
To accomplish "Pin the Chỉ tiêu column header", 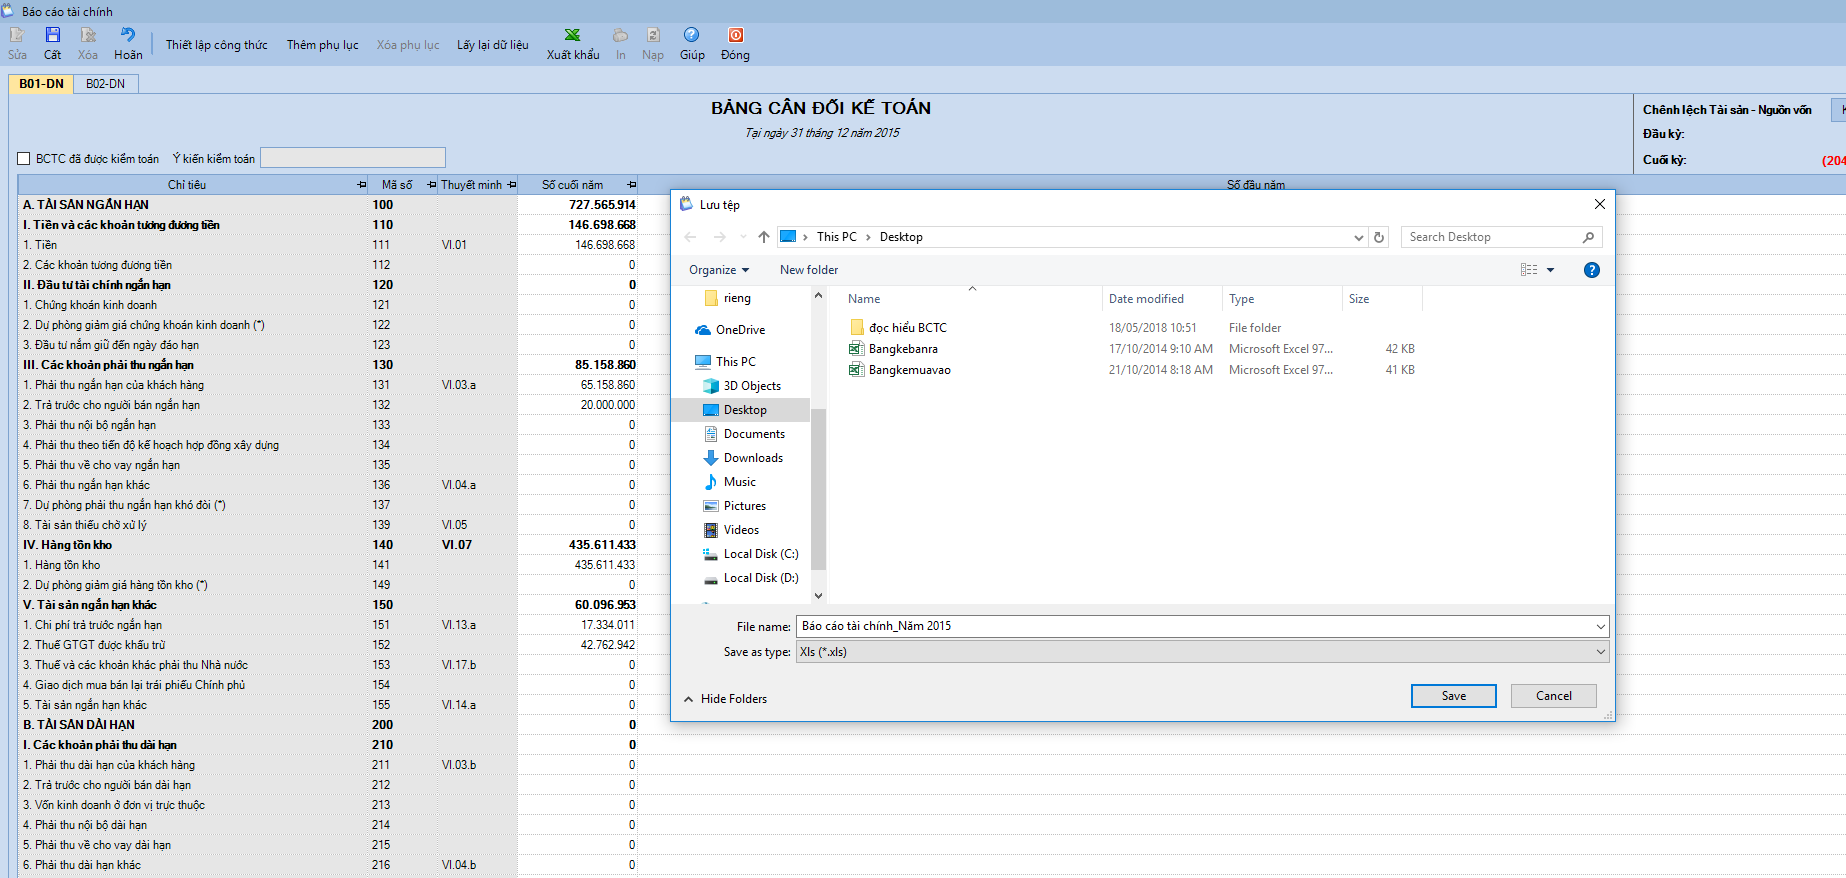I will tap(362, 185).
